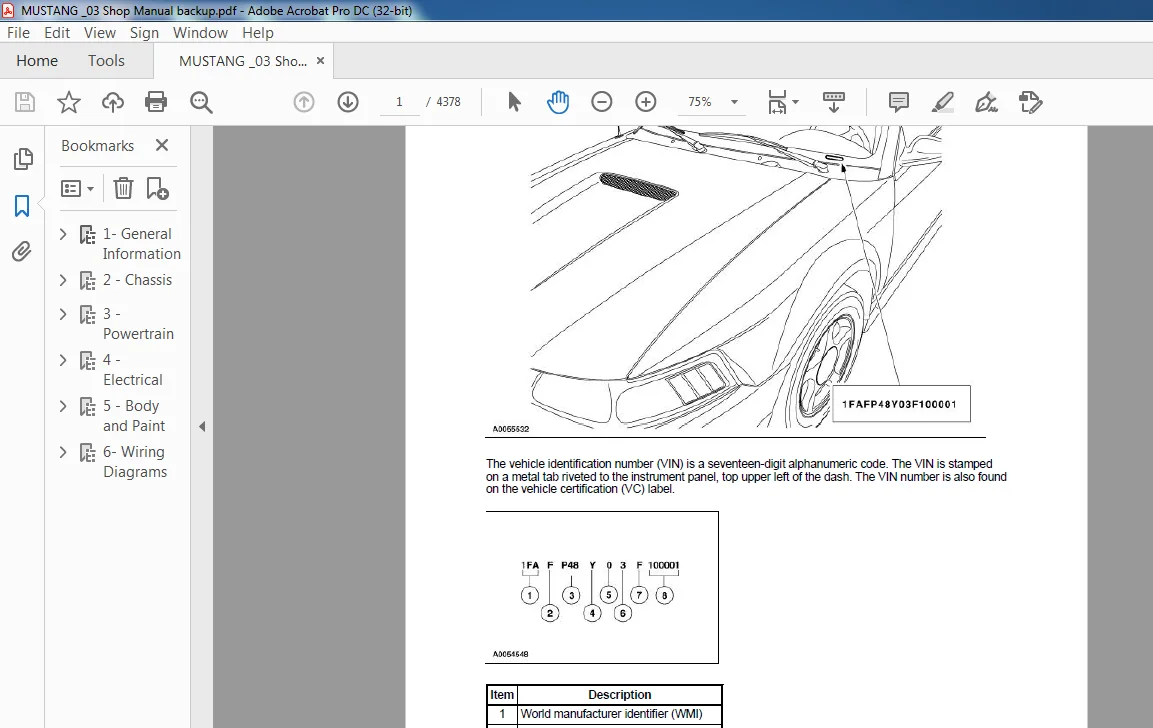
Task: Collapse the navigation pane arrow
Action: tap(202, 427)
